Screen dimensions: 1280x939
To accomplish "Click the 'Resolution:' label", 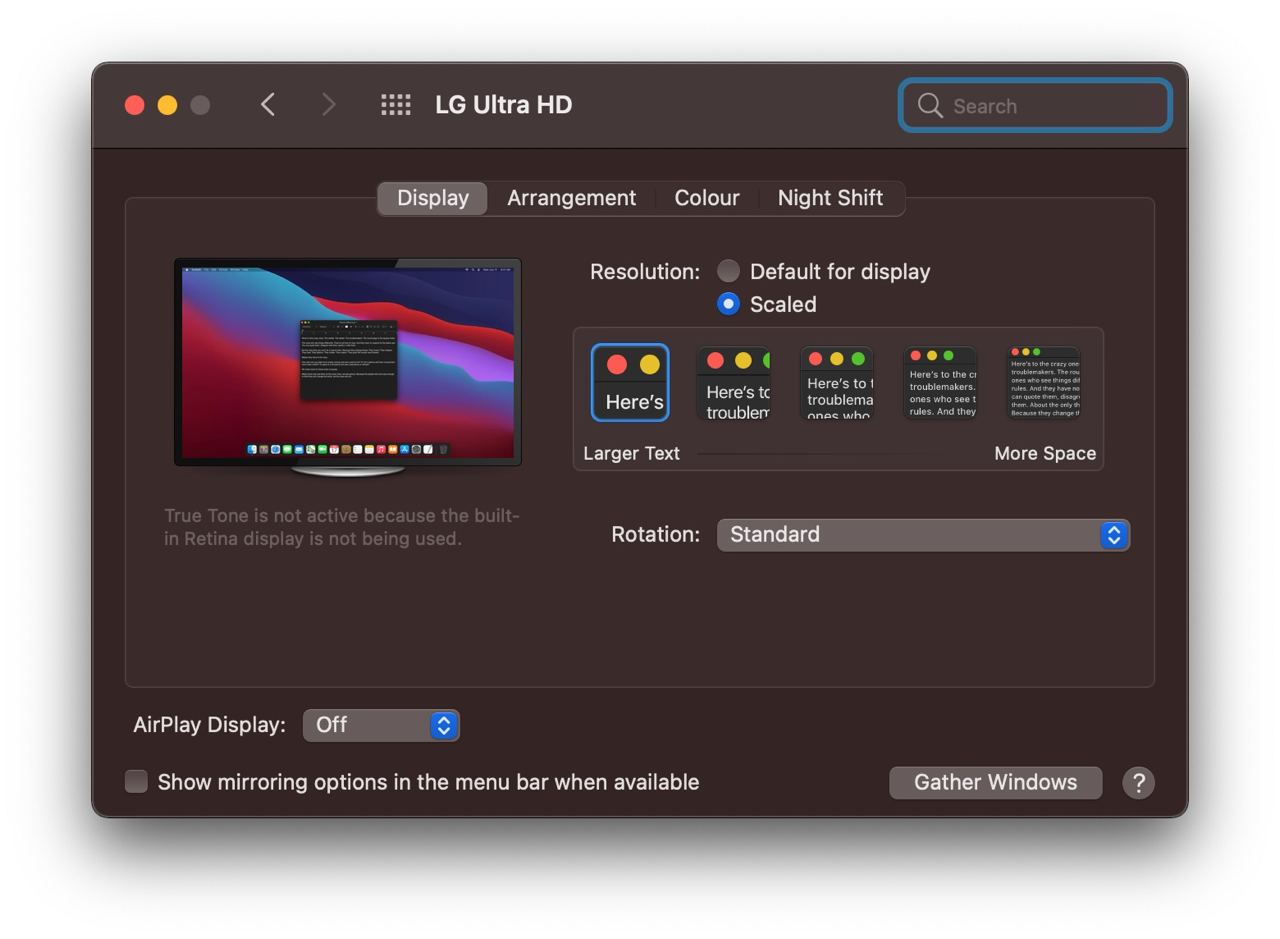I will point(645,272).
